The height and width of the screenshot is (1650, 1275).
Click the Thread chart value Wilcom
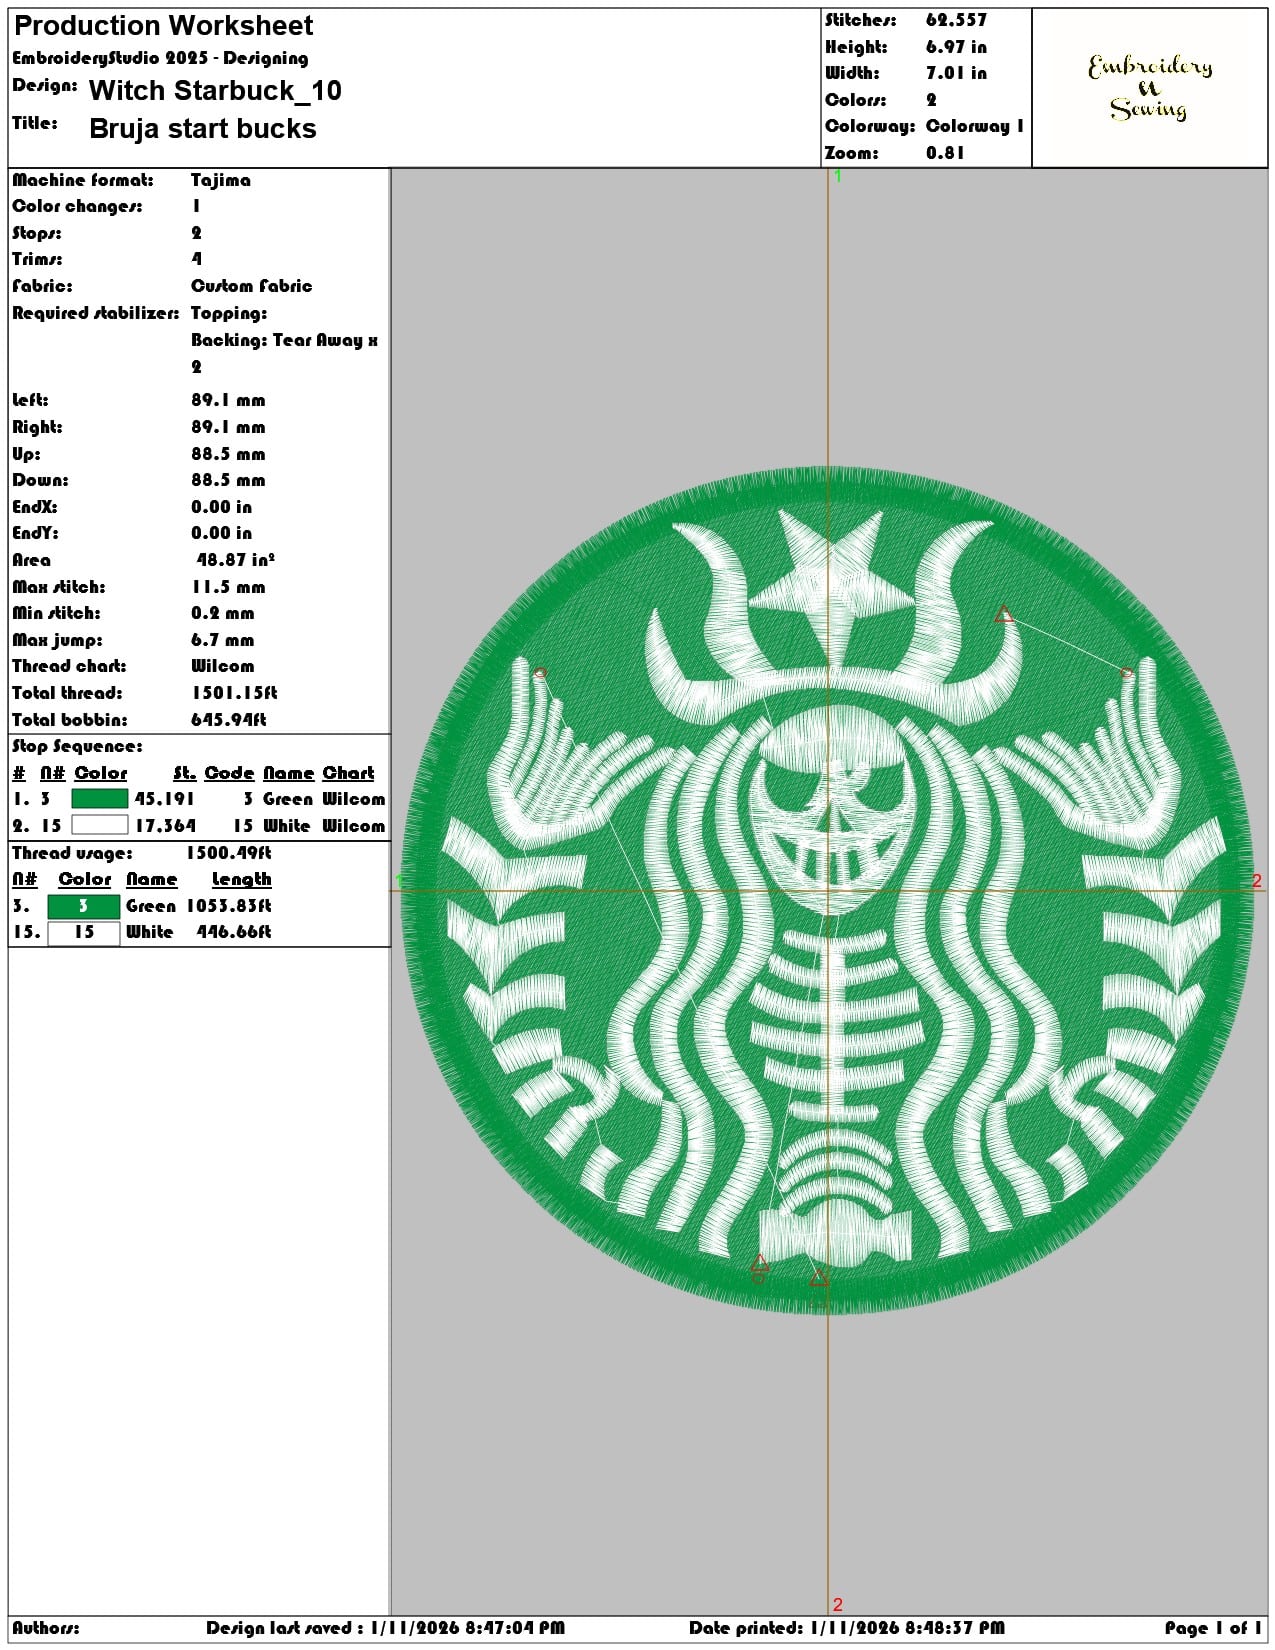tap(223, 666)
